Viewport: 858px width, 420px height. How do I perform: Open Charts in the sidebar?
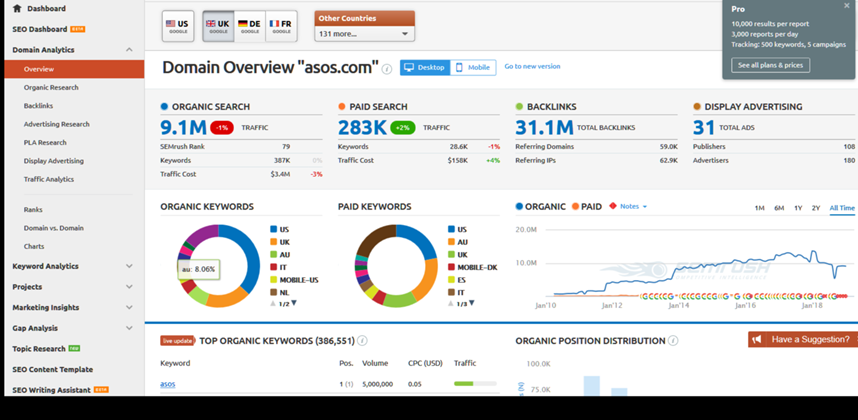34,247
